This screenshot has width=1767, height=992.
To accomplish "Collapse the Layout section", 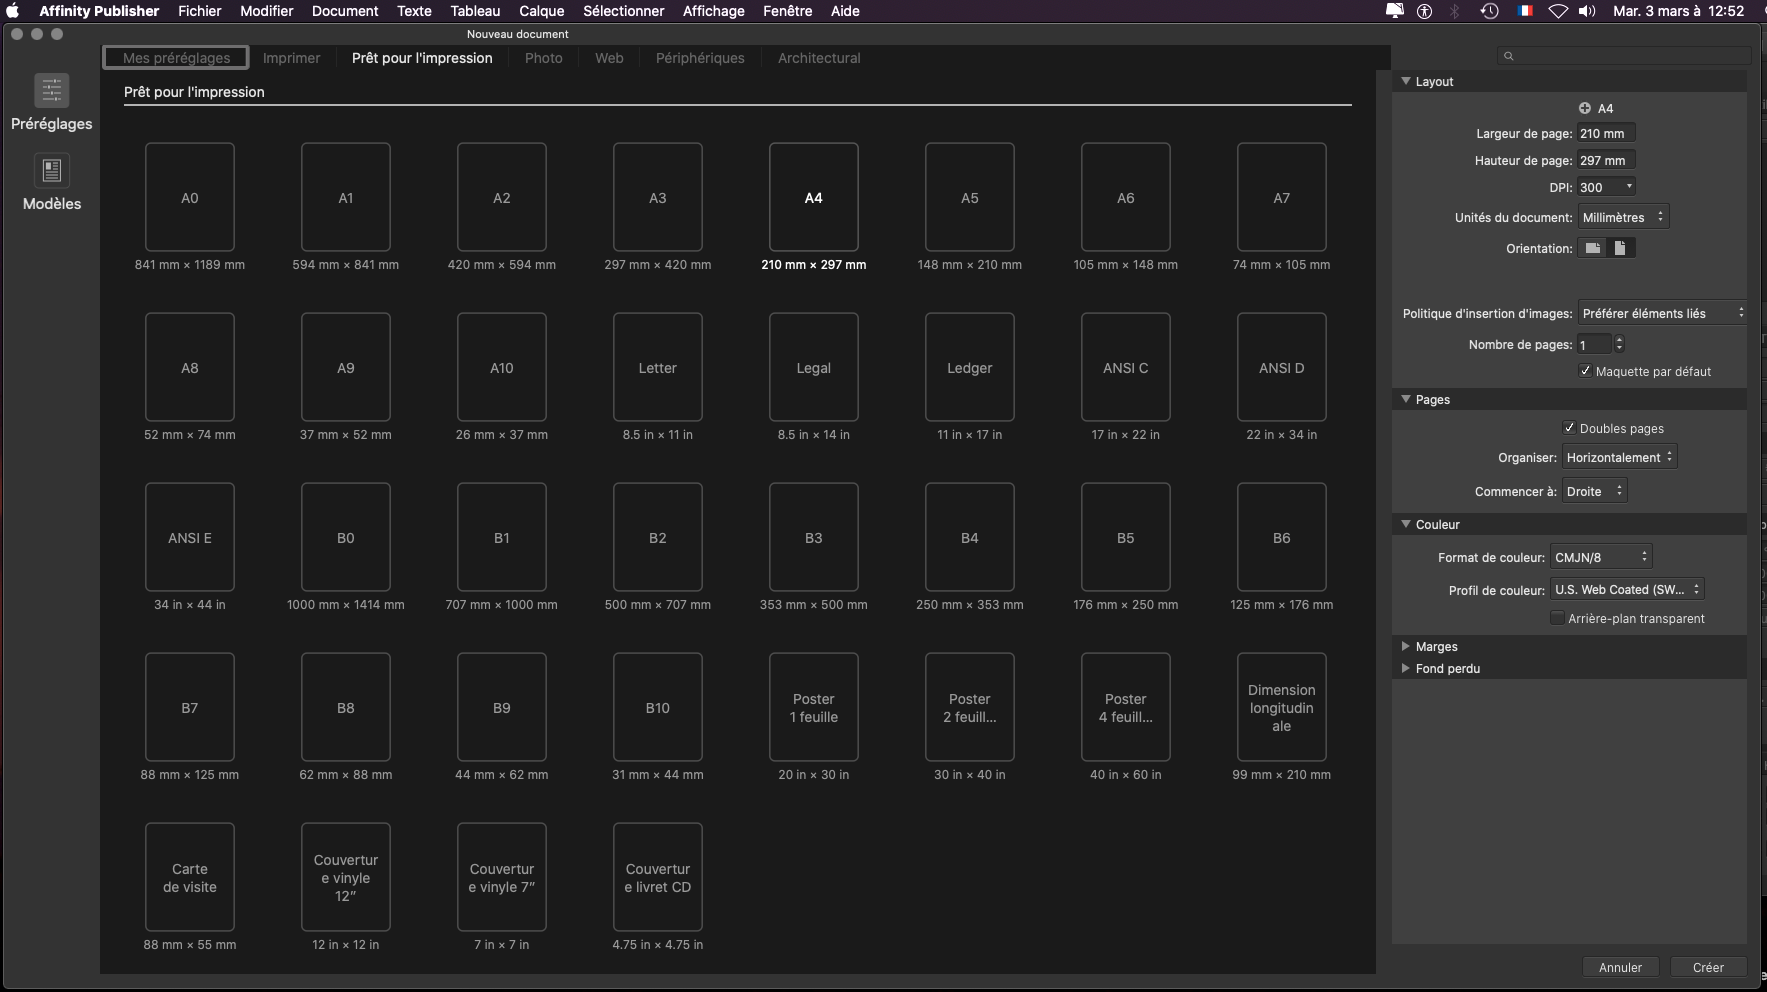I will [1406, 81].
